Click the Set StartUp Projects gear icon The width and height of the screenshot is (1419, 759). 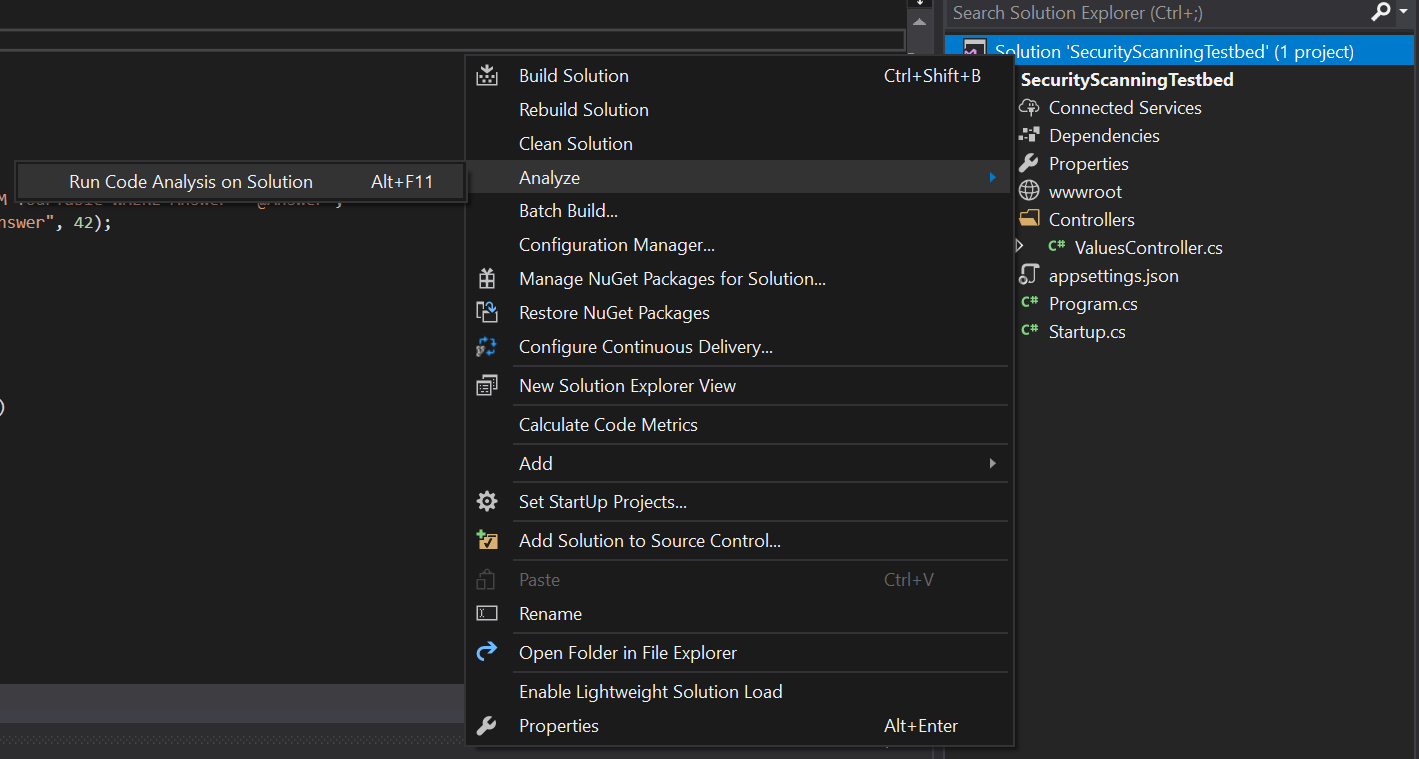[x=487, y=502]
